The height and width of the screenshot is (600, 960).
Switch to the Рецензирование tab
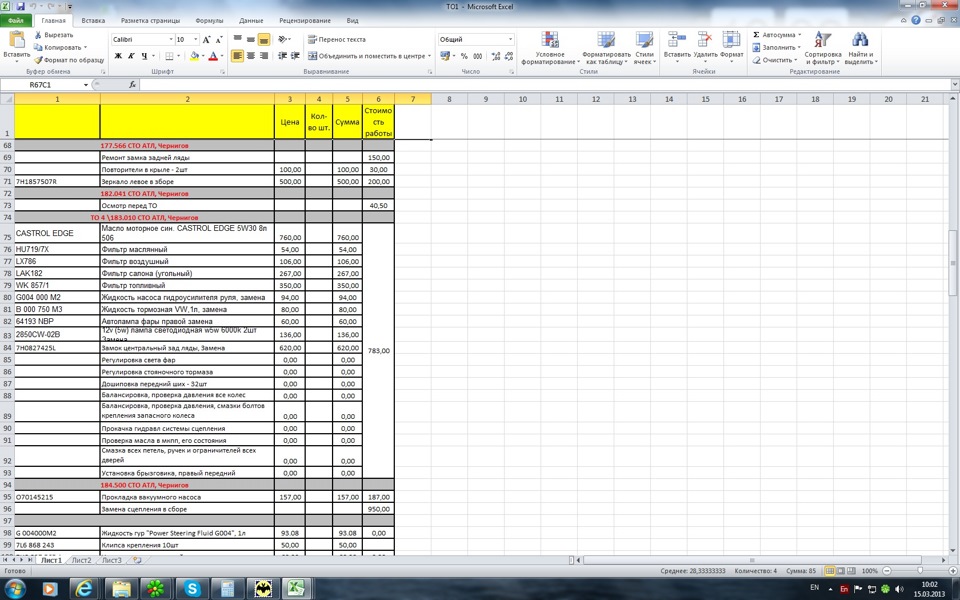(305, 20)
